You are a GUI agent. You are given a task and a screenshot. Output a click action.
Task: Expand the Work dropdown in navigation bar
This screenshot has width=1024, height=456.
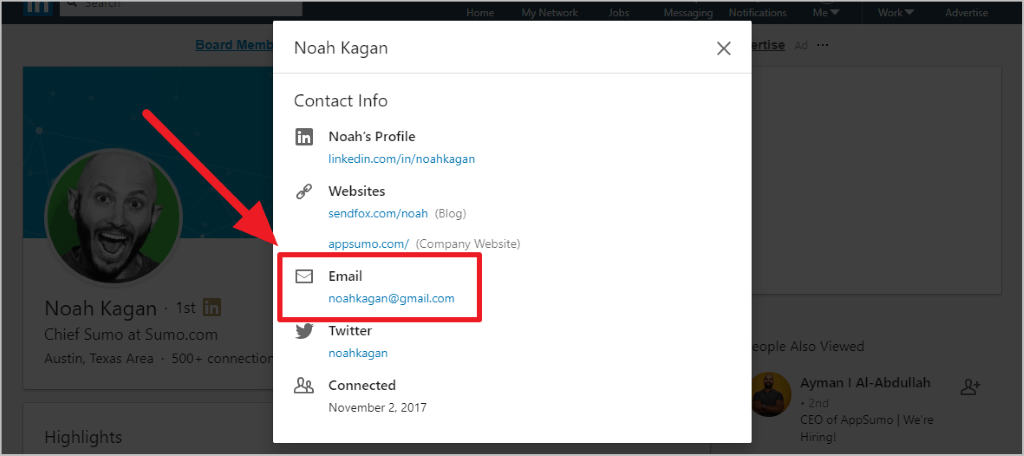point(896,13)
